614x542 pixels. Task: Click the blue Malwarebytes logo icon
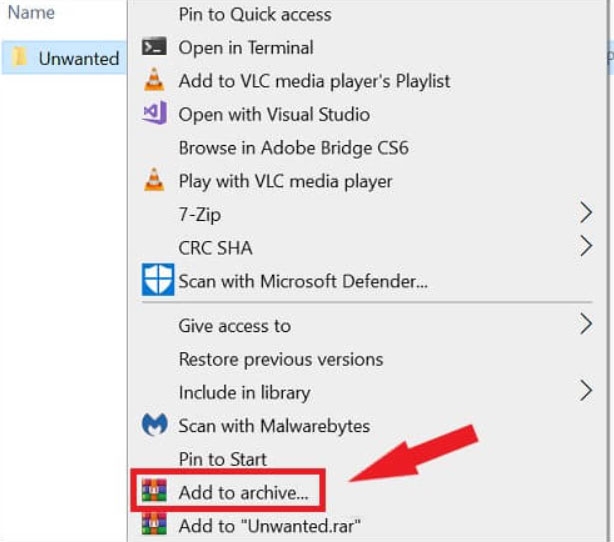[154, 425]
